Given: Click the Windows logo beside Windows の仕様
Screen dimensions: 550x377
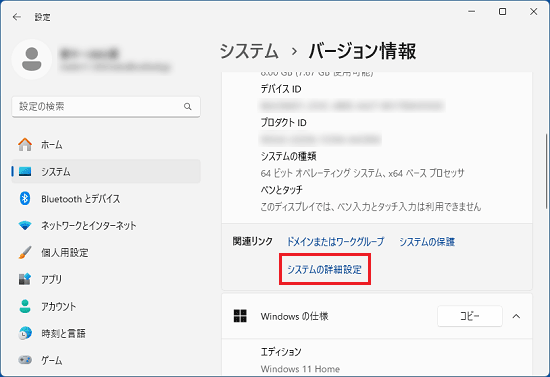Looking at the screenshot, I should (240, 316).
